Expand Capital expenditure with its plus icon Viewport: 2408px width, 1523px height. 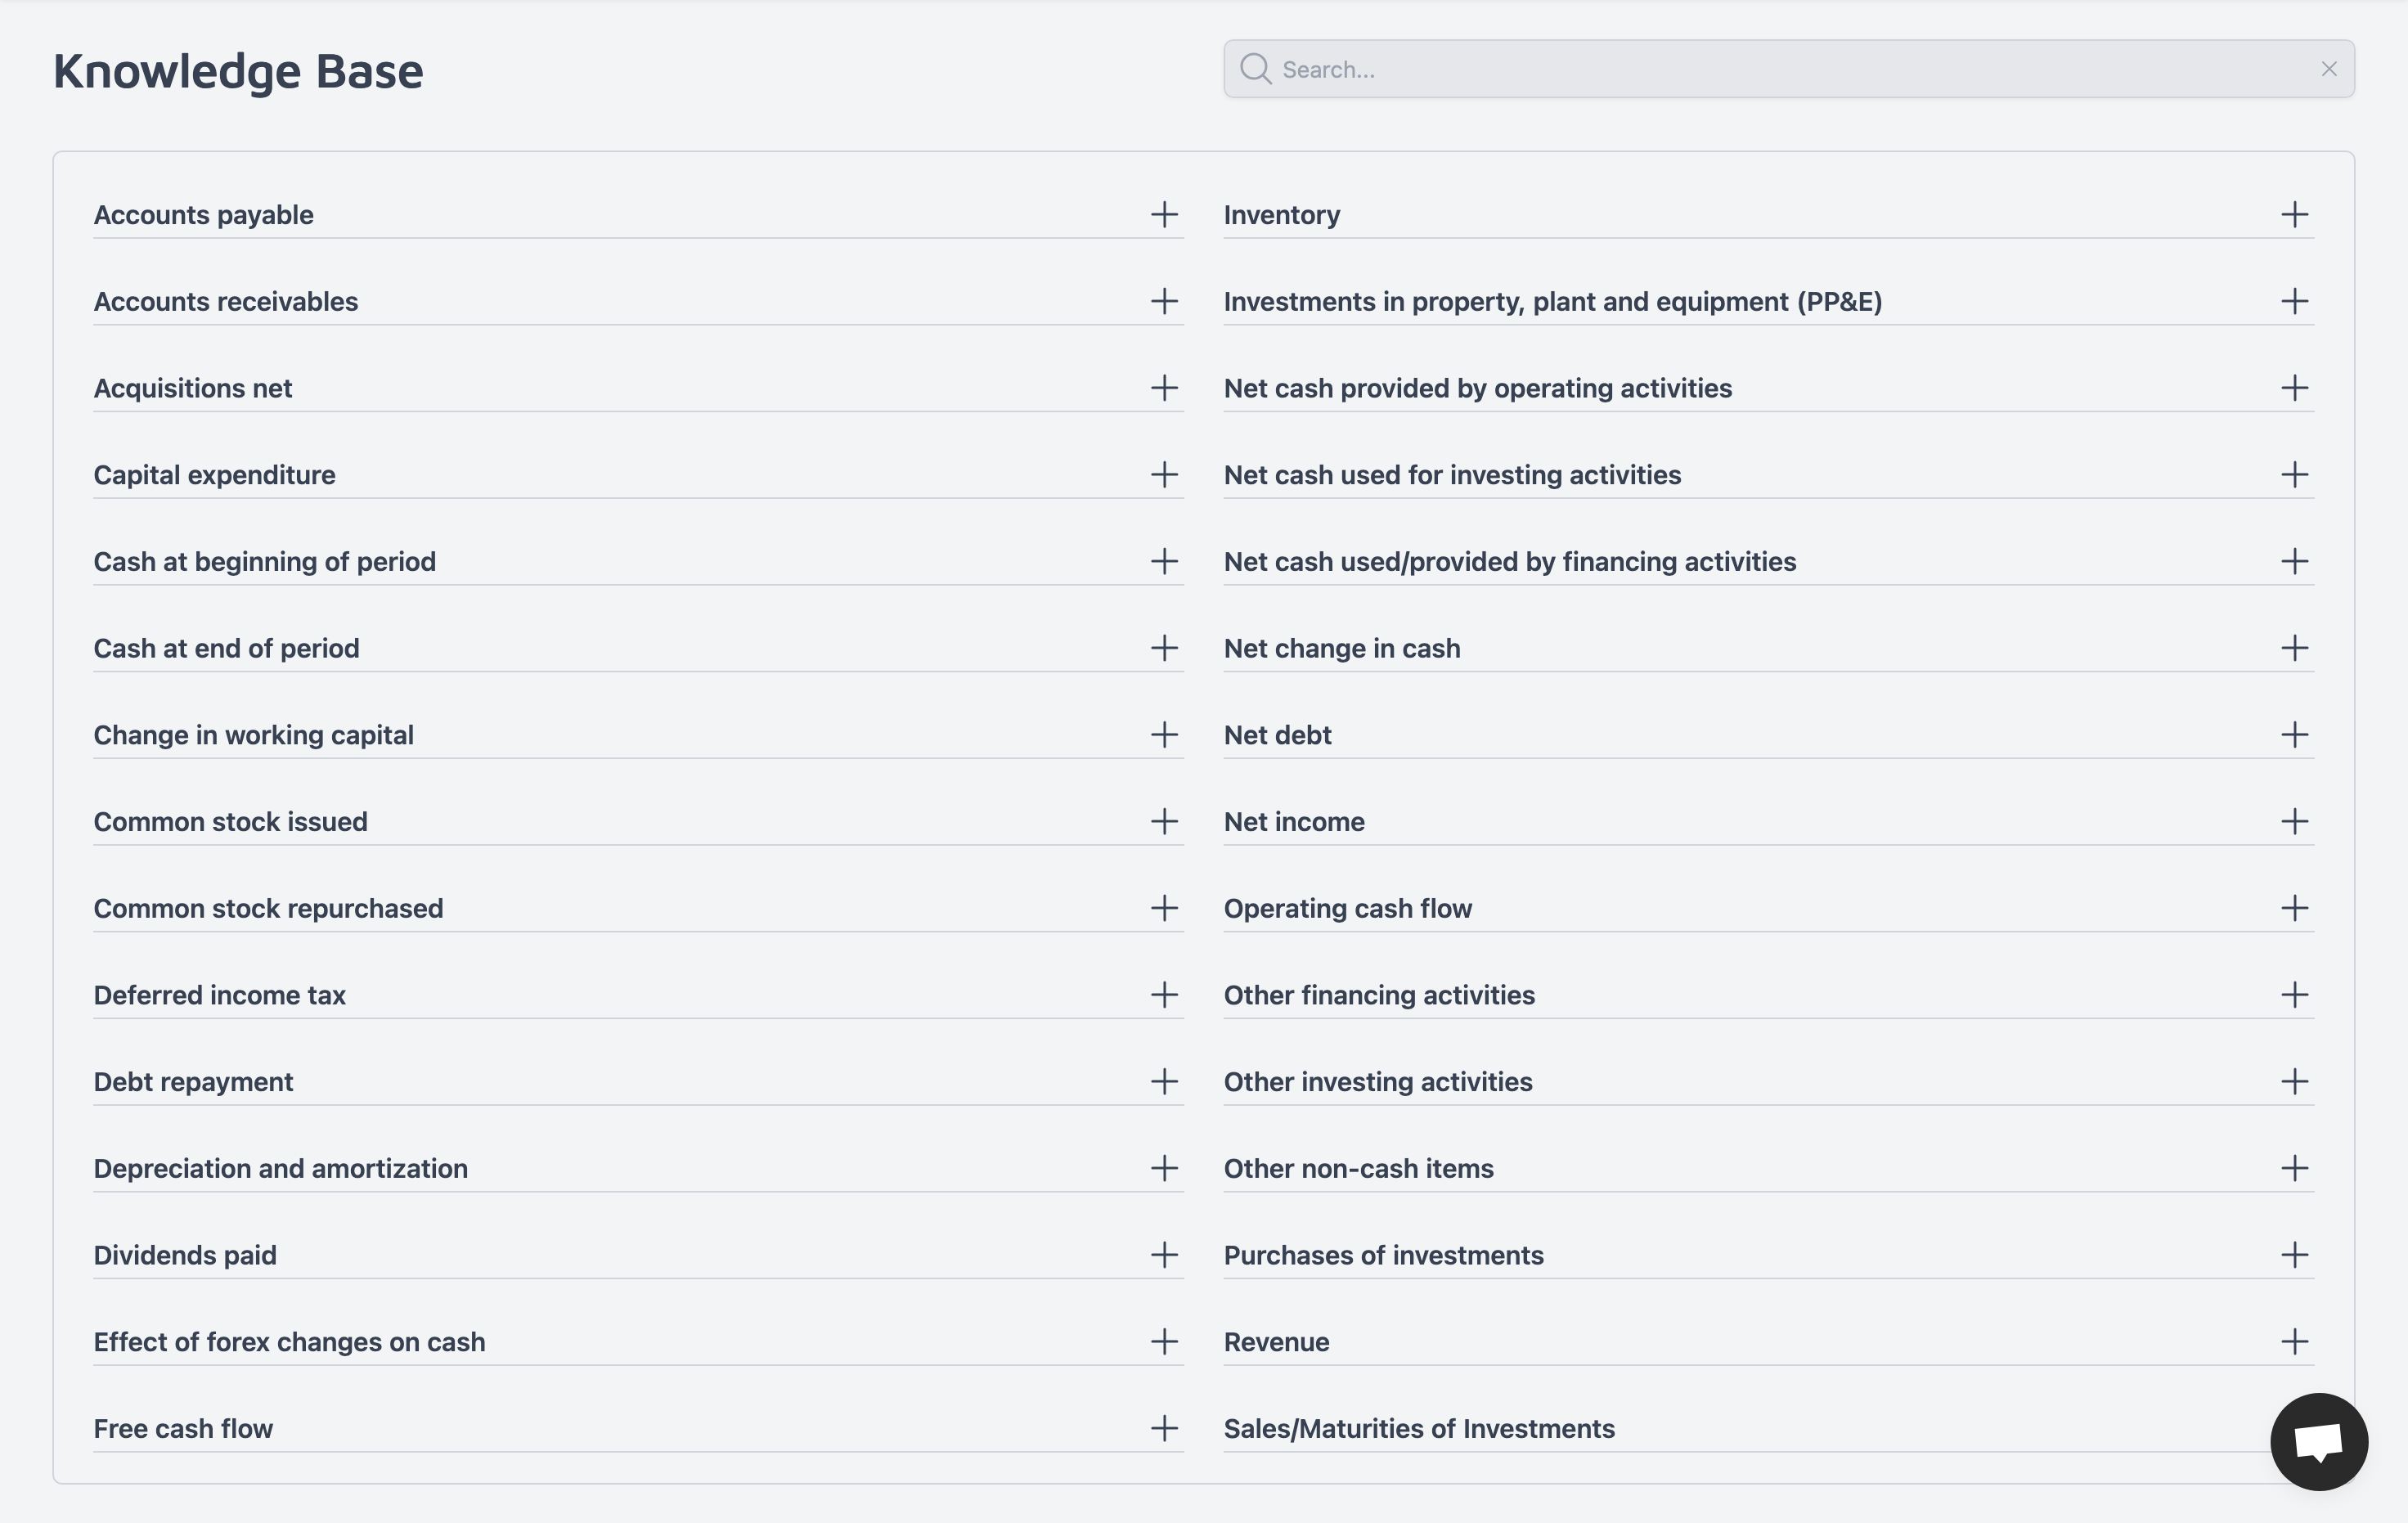1164,474
